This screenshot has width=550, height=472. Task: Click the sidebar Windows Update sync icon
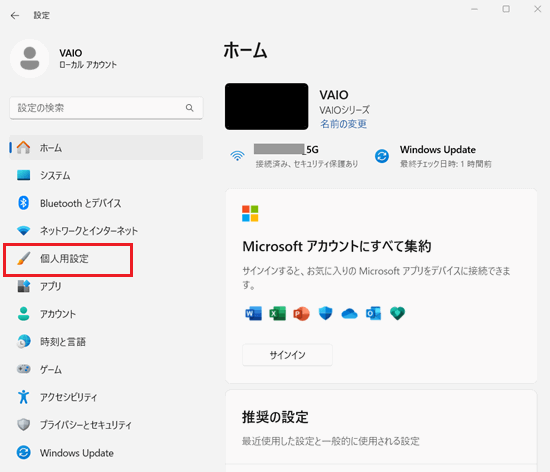(24, 452)
